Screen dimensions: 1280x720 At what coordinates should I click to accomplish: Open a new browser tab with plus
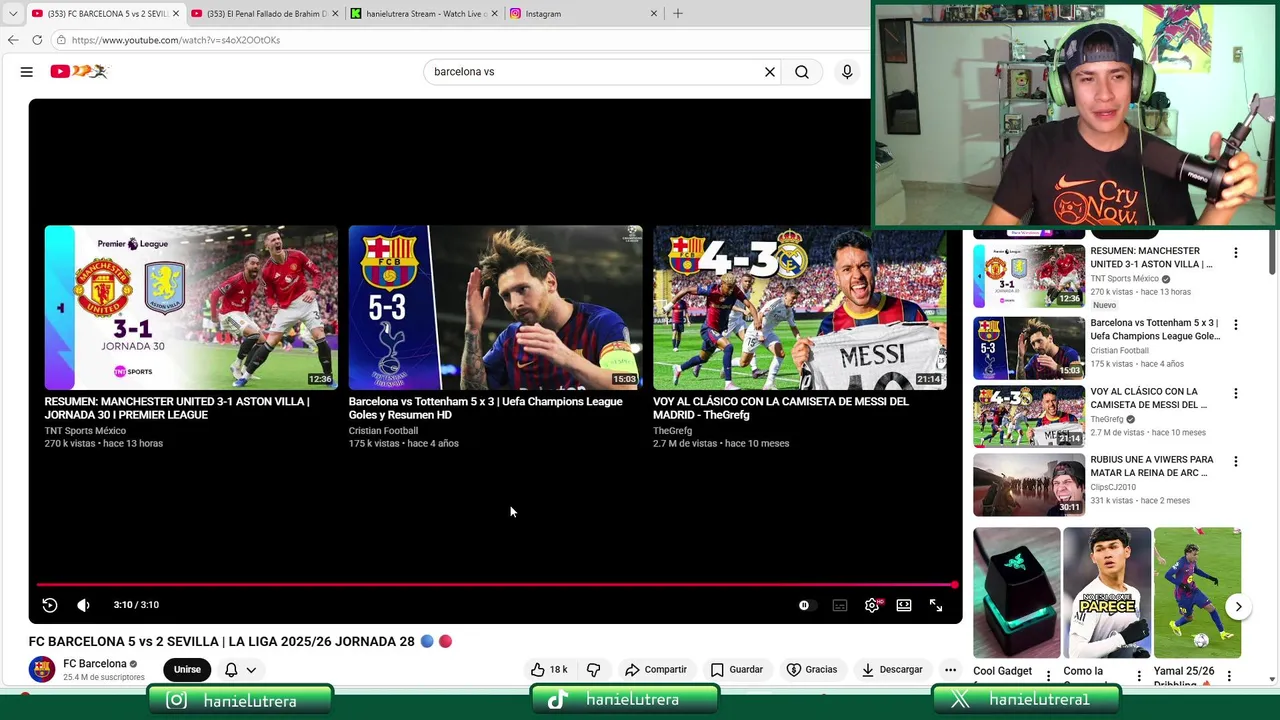tap(678, 14)
